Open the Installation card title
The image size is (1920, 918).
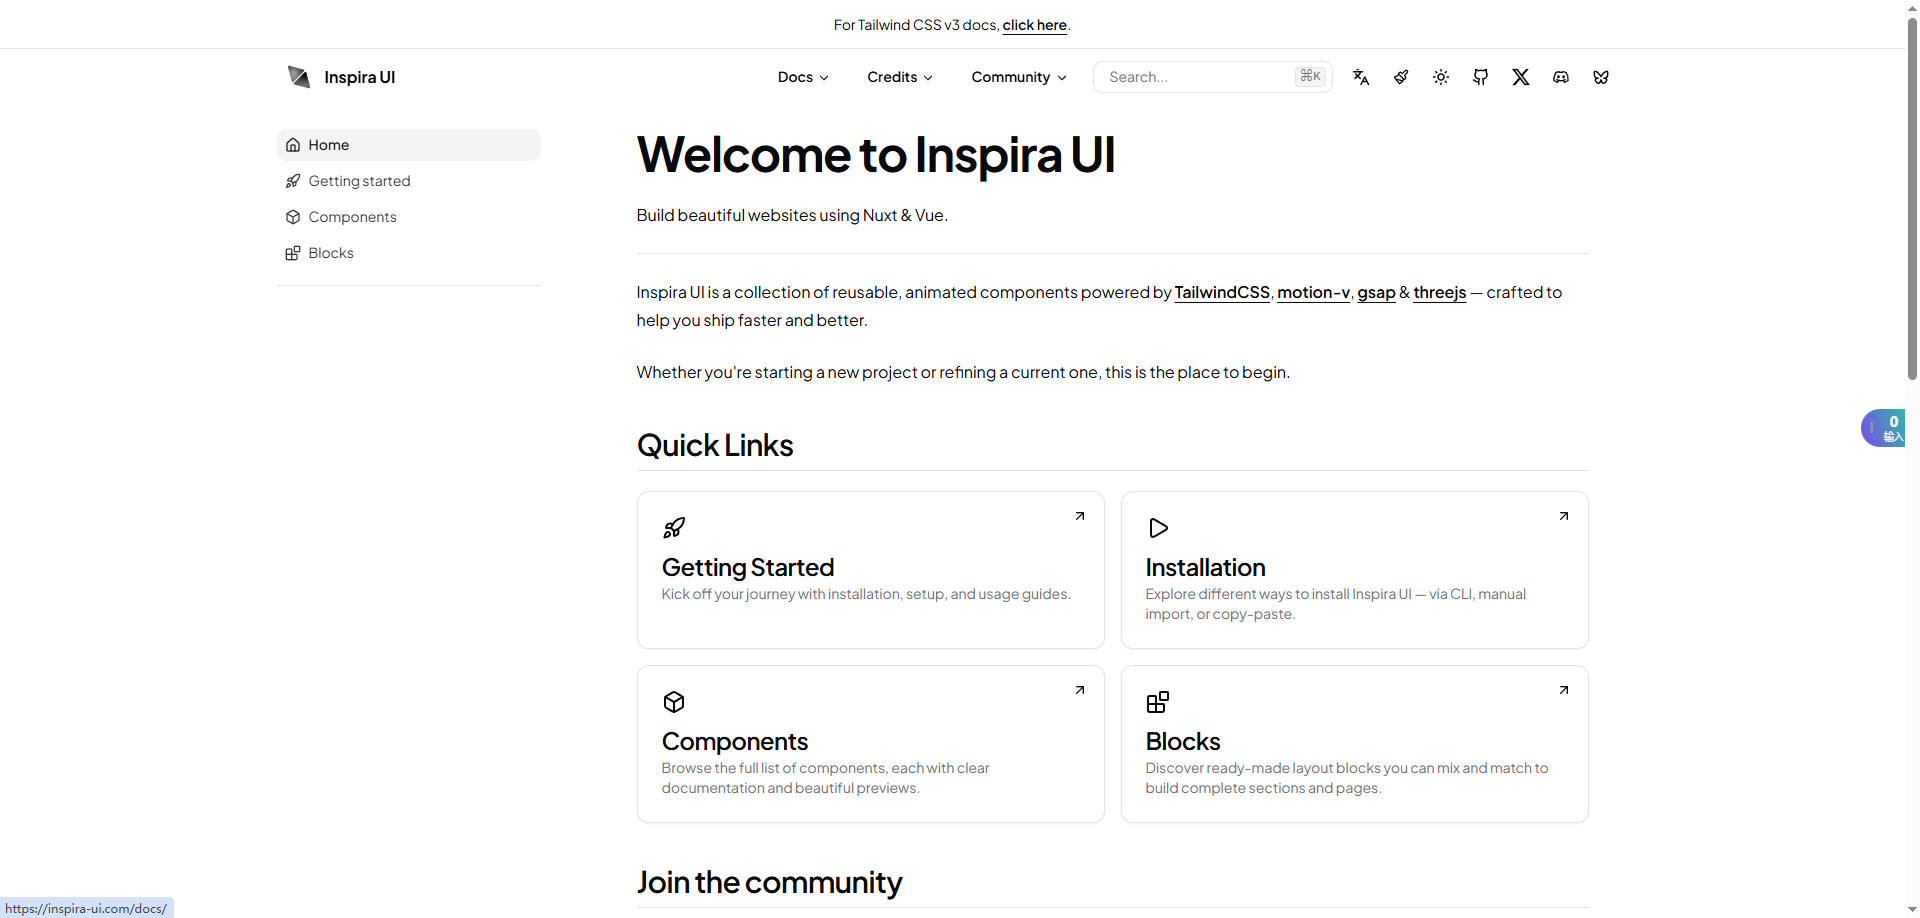[x=1206, y=567]
